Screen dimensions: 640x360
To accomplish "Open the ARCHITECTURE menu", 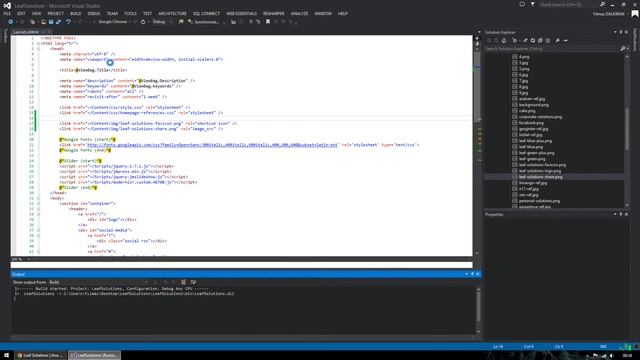I will [172, 13].
